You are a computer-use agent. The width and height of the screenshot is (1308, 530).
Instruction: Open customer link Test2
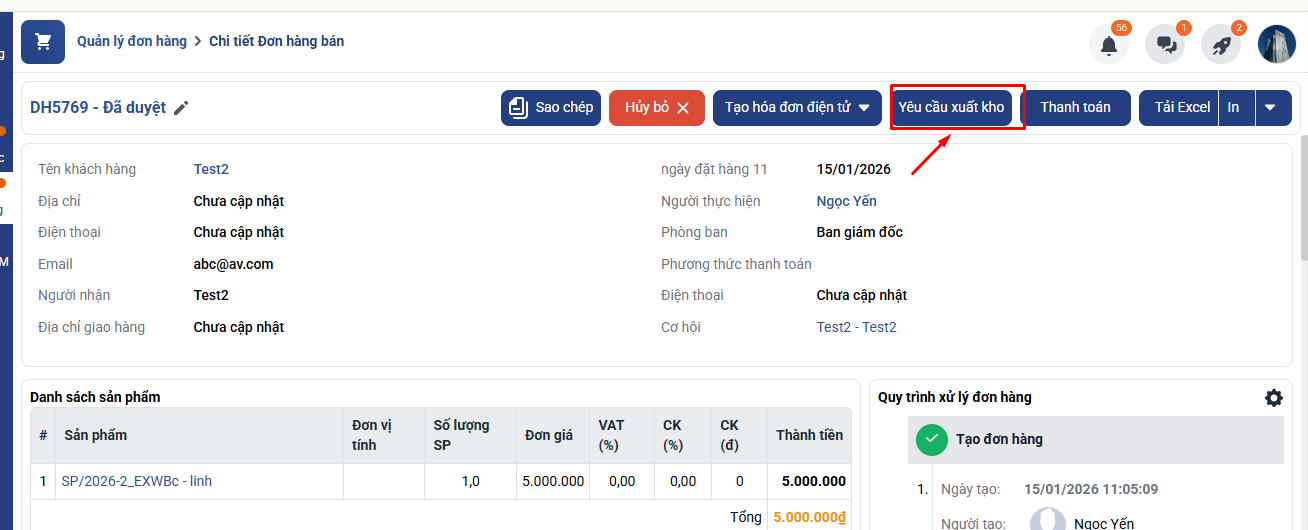(x=211, y=170)
